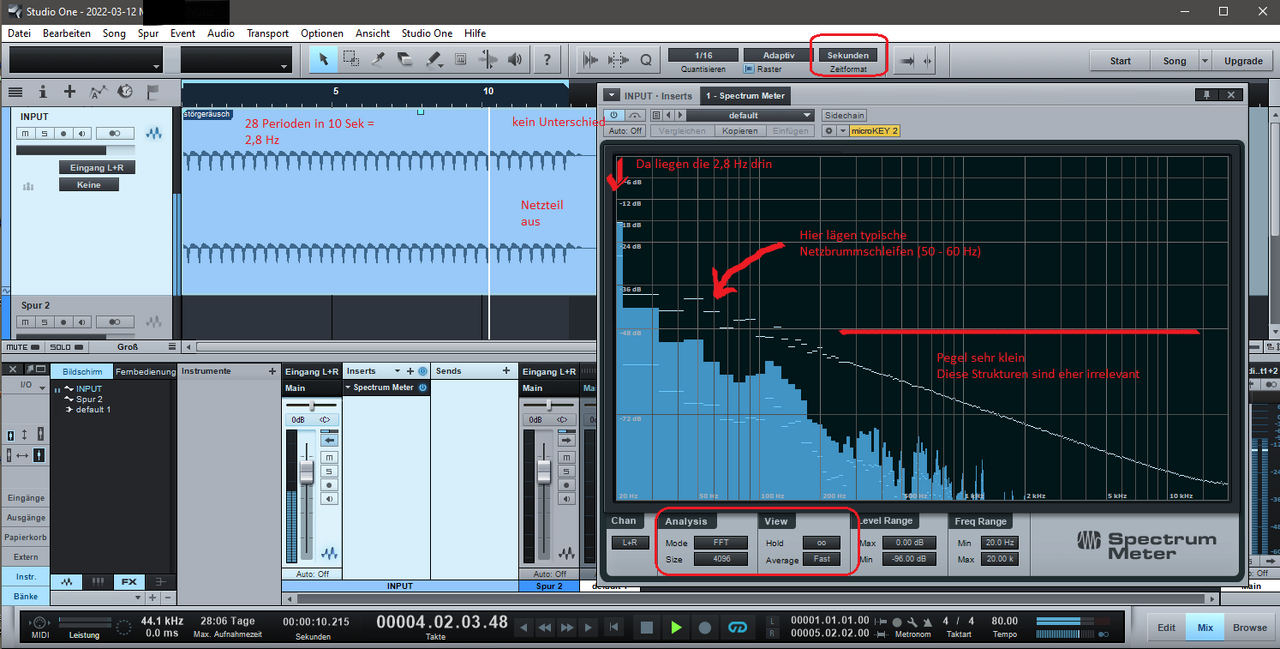Image resolution: width=1280 pixels, height=649 pixels.
Task: Click the Upgrade button
Action: tap(1243, 60)
